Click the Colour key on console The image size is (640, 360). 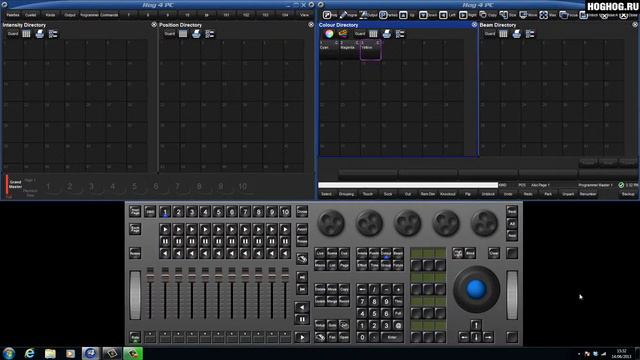pyautogui.click(x=386, y=253)
